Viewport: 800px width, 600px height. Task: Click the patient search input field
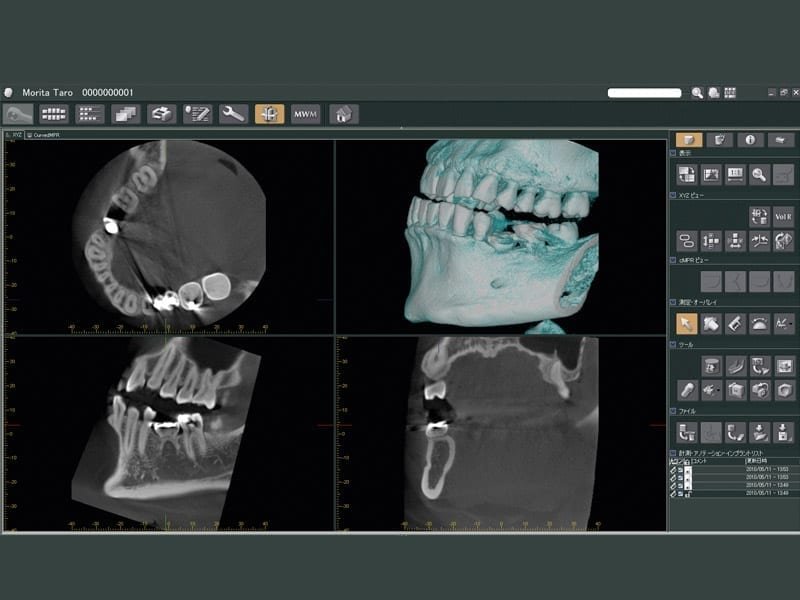[644, 93]
